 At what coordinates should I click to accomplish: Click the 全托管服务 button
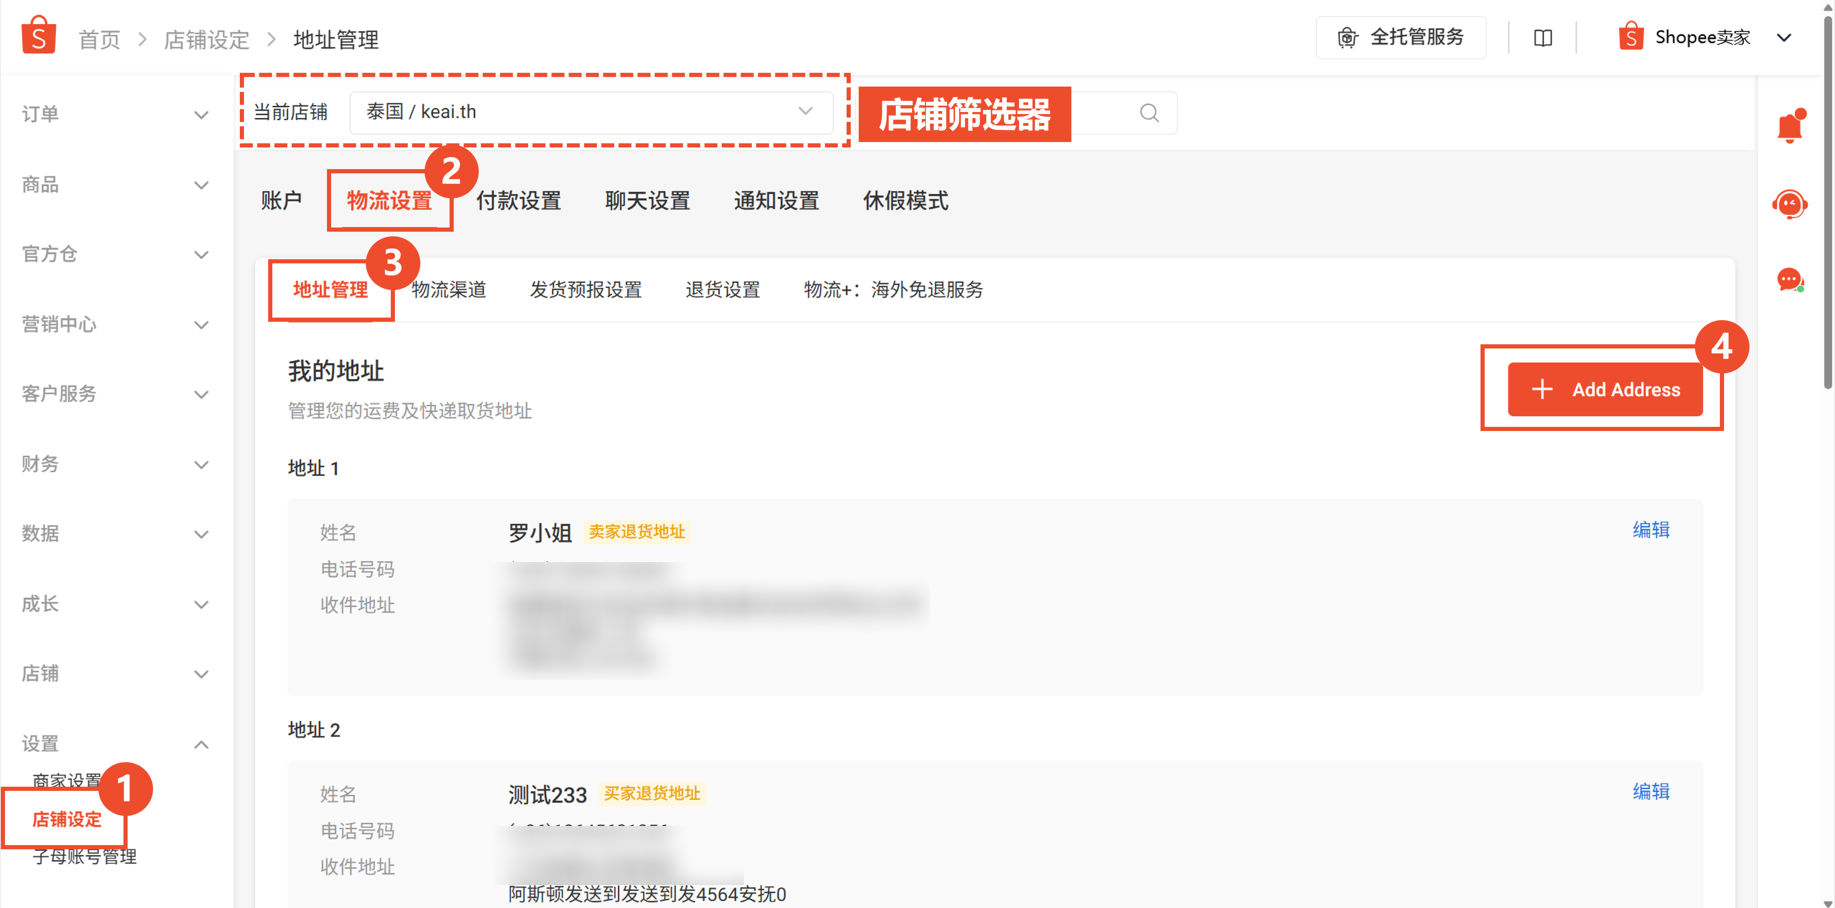click(1400, 37)
